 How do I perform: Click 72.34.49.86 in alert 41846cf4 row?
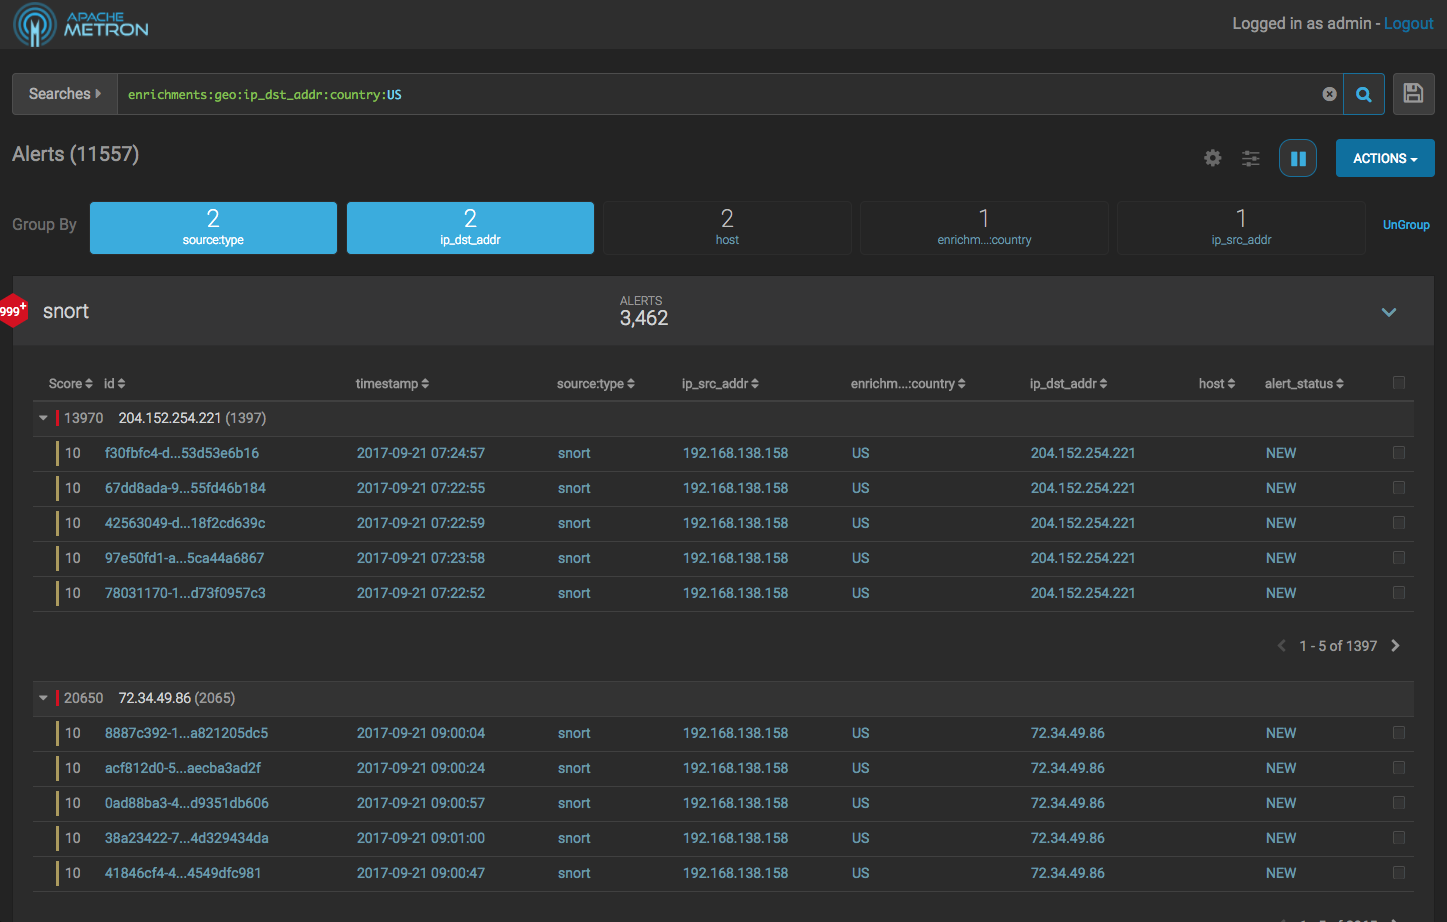pyautogui.click(x=1068, y=873)
